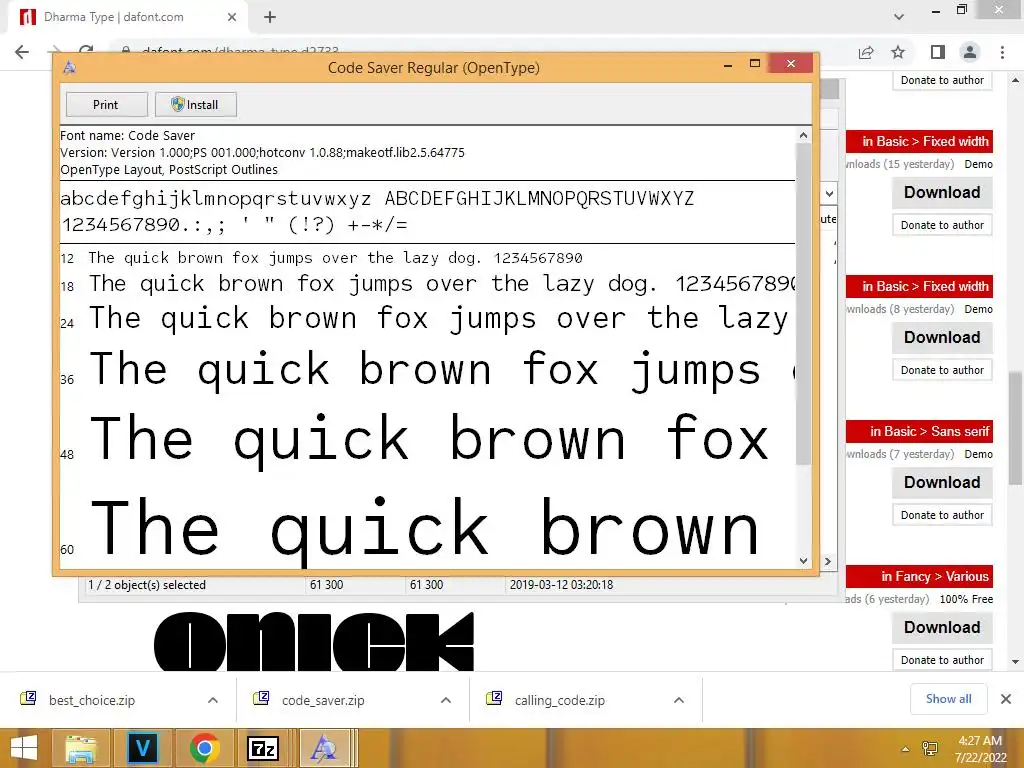1024x768 pixels.
Task: Open Windows Start button
Action: click(x=24, y=748)
